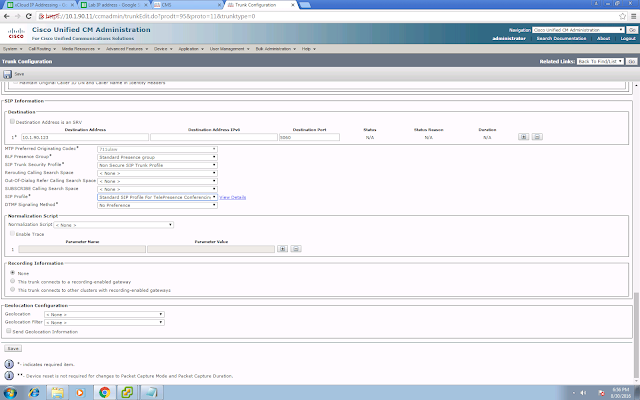The width and height of the screenshot is (640, 400).
Task: Select other clusters with recording-enabled gateways option
Action: point(13,290)
